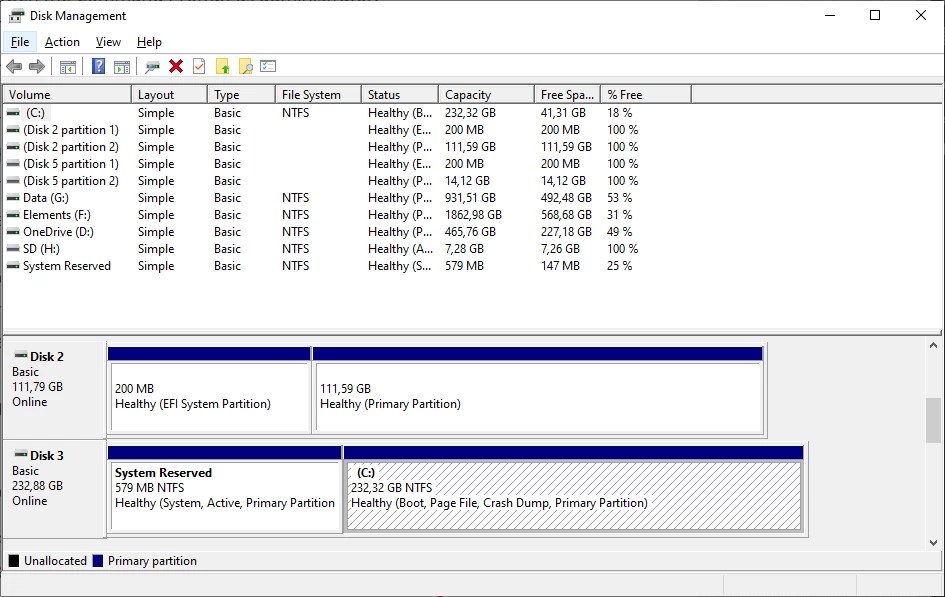945x597 pixels.
Task: Click the Back arrow toolbar icon
Action: pos(14,66)
